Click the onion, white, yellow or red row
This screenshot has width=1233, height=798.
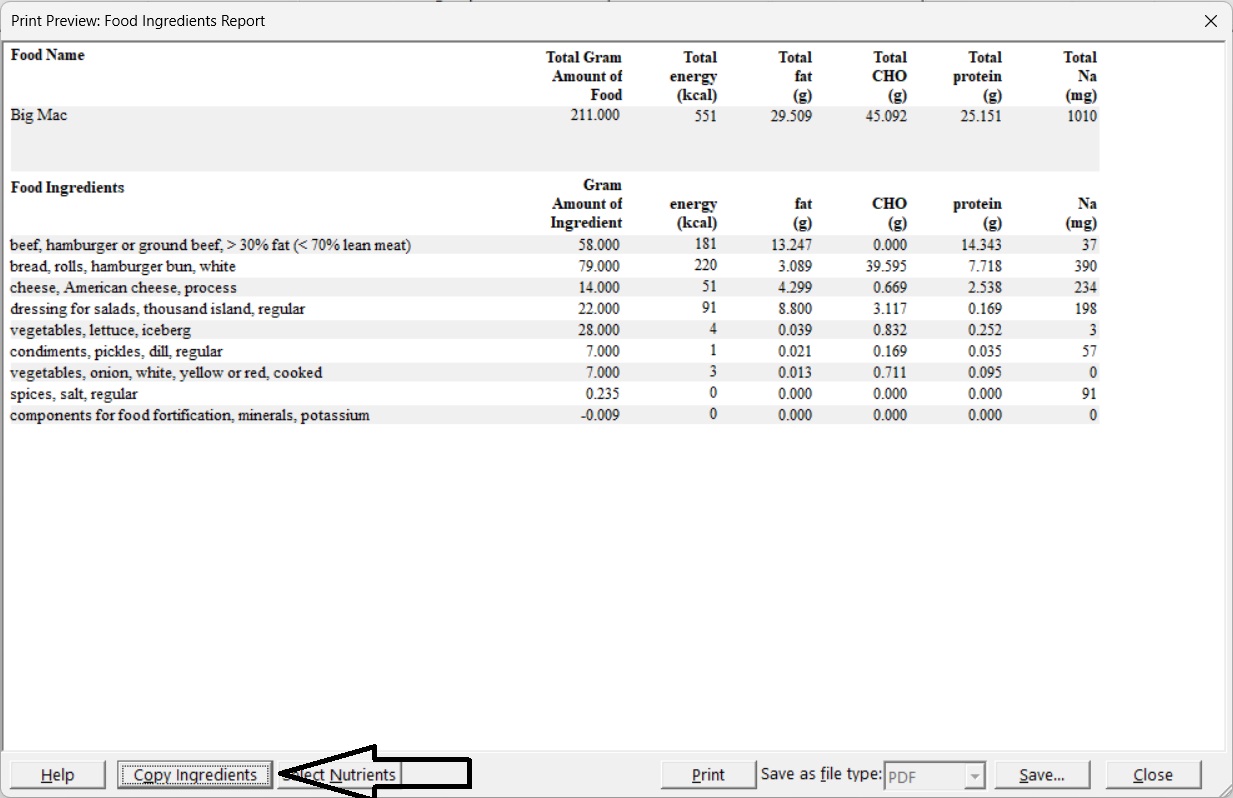tap(166, 373)
